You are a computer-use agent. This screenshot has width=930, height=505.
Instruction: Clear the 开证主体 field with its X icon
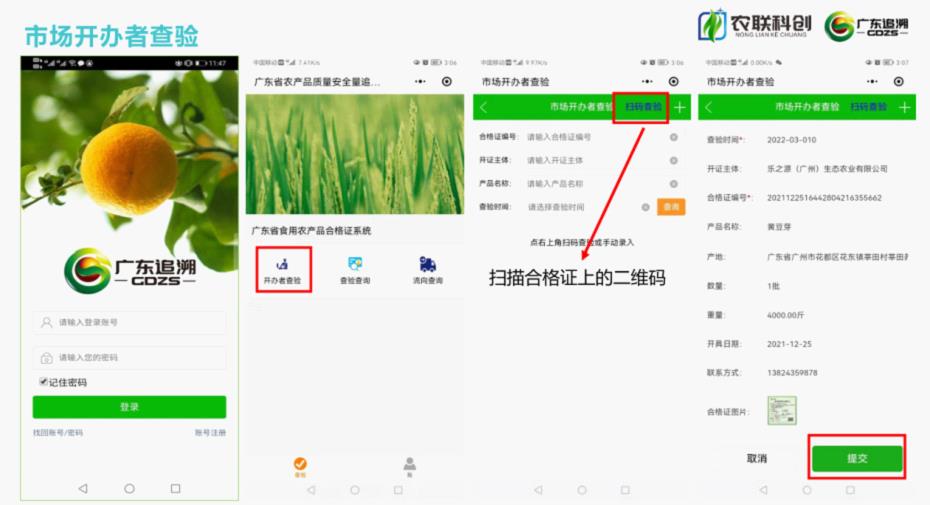point(673,160)
